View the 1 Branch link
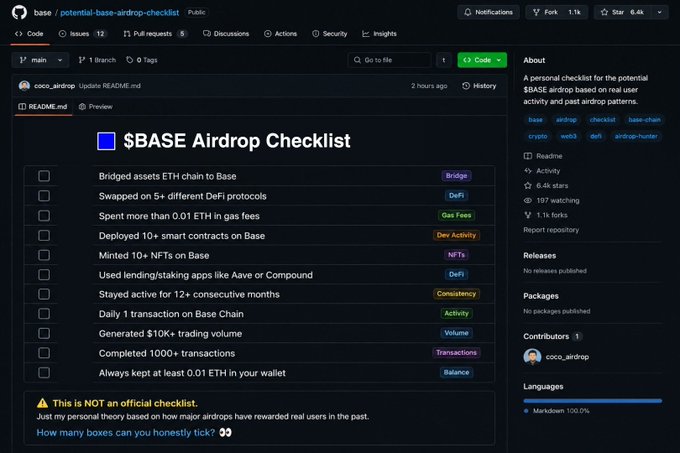This screenshot has width=680, height=453. [x=97, y=60]
